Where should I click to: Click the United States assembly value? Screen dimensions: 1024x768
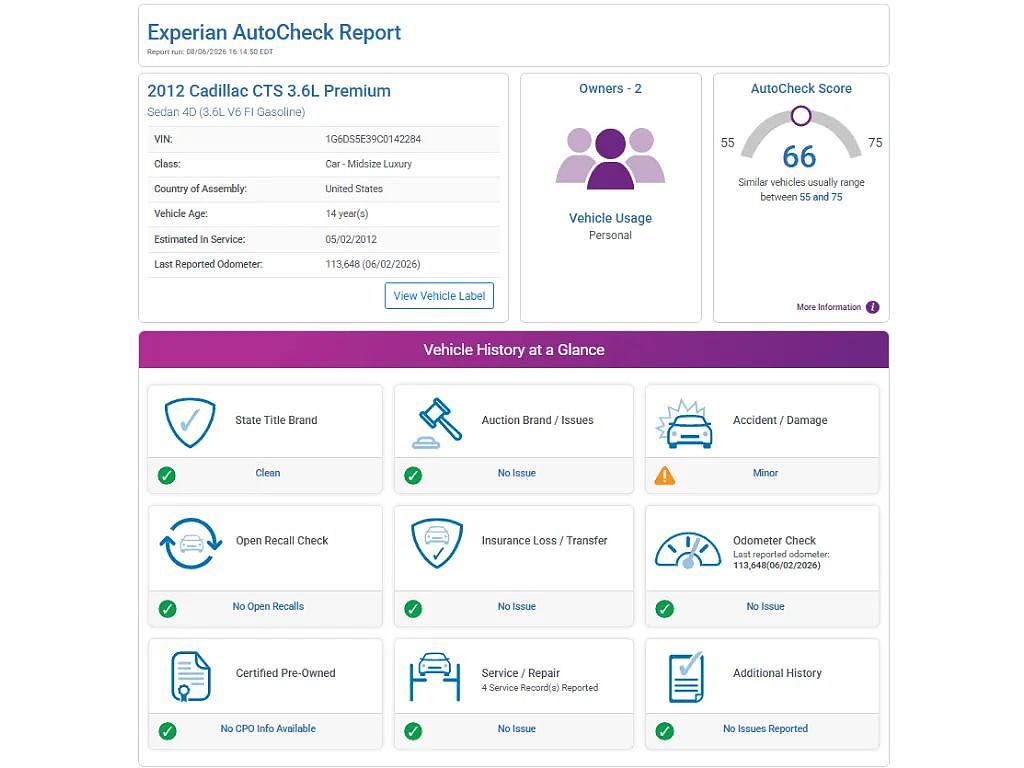click(354, 189)
